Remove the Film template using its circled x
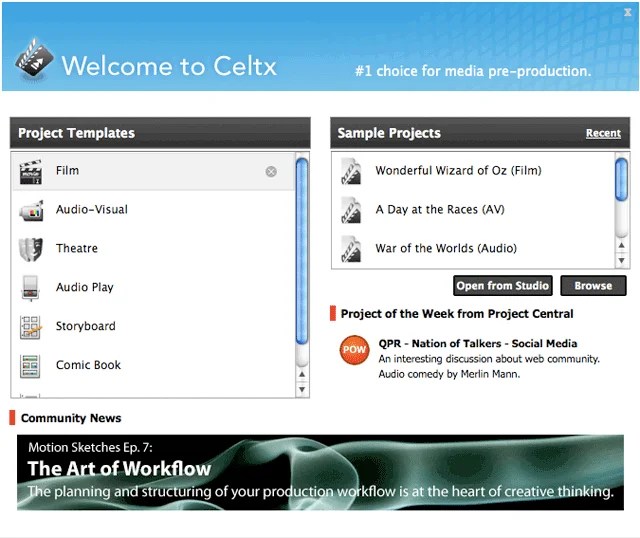The width and height of the screenshot is (640, 538). pos(271,171)
